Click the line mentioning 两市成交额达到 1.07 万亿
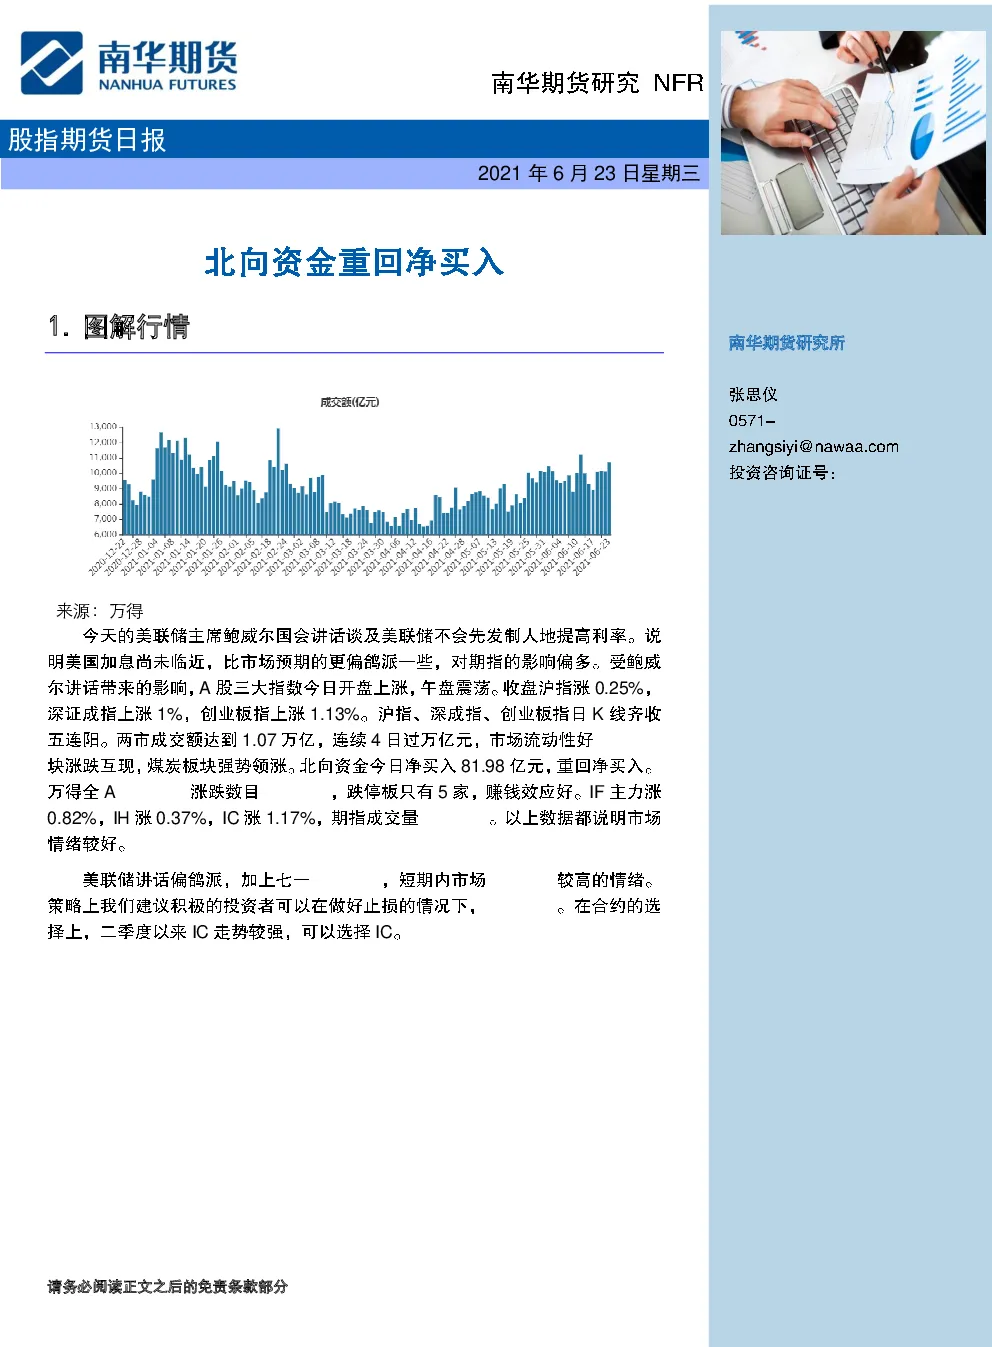 click(320, 740)
